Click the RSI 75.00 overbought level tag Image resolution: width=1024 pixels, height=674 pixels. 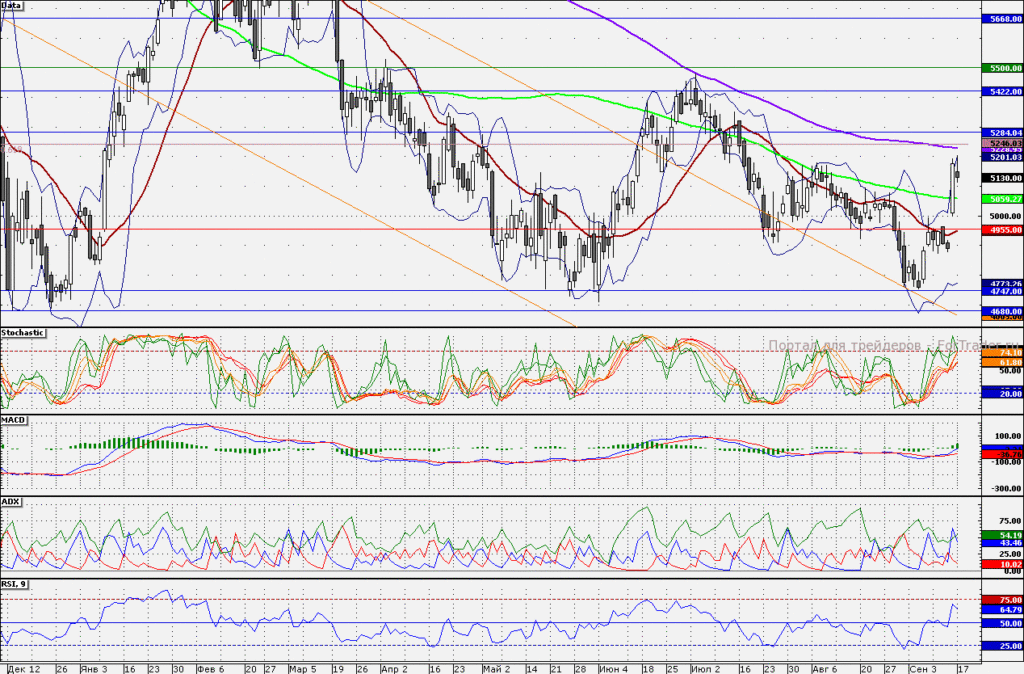tap(1002, 600)
